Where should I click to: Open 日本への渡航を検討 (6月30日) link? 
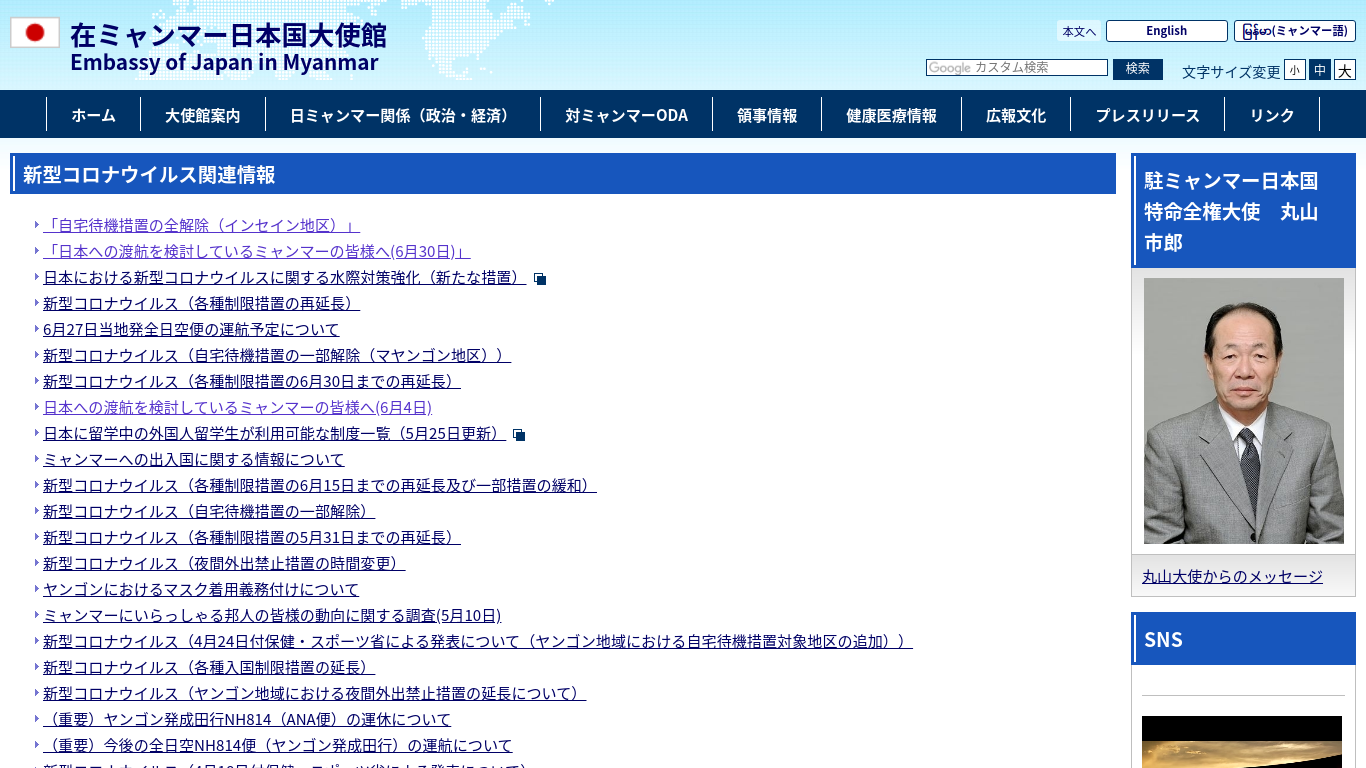tap(256, 251)
